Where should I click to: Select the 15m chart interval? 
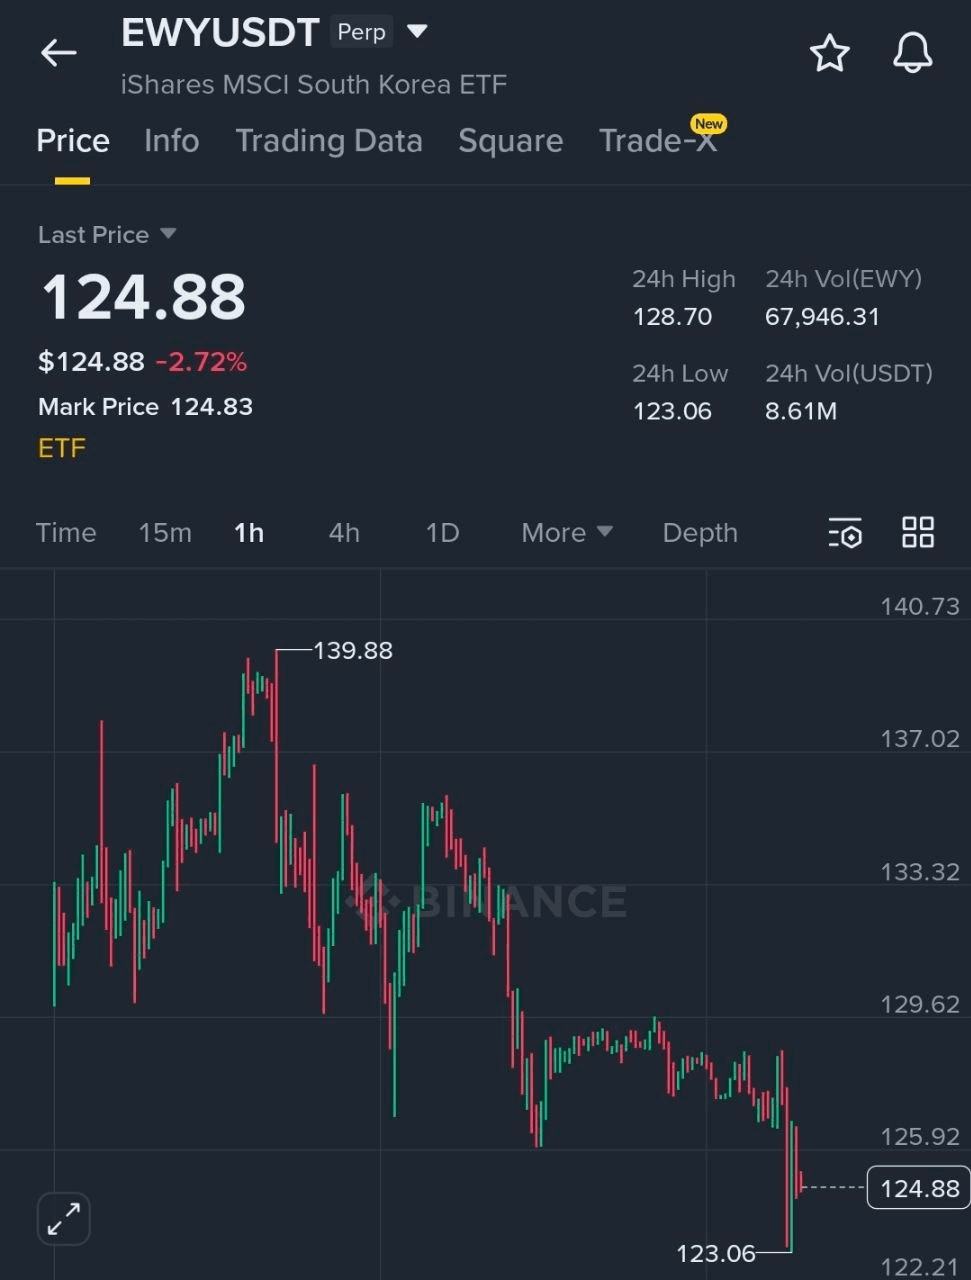point(165,533)
